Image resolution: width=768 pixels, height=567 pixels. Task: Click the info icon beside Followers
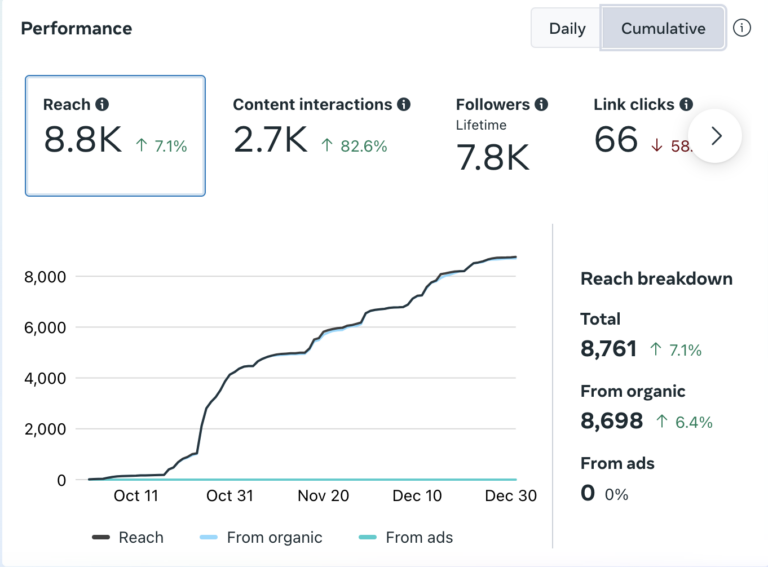tap(541, 104)
